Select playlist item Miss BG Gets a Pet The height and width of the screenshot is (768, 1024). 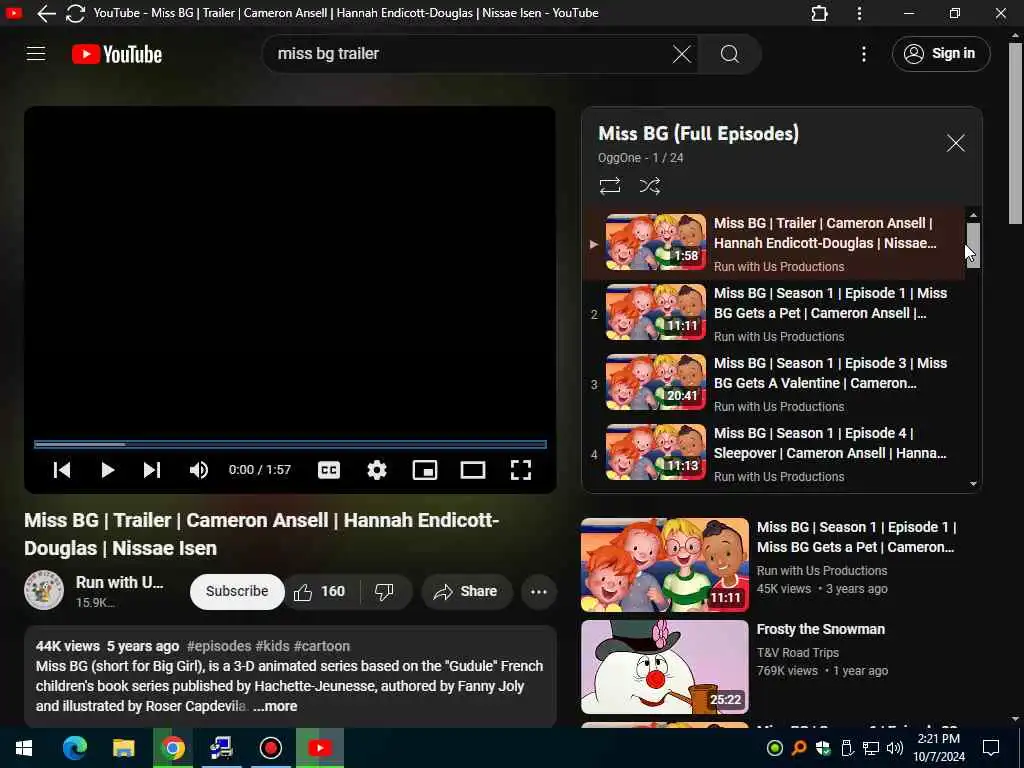click(773, 314)
